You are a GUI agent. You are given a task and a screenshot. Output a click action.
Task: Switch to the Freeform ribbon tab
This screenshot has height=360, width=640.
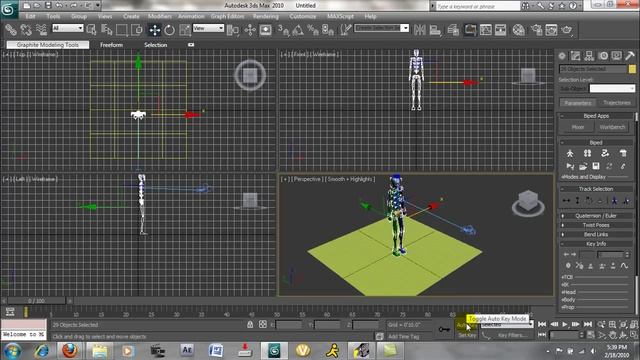pyautogui.click(x=111, y=45)
